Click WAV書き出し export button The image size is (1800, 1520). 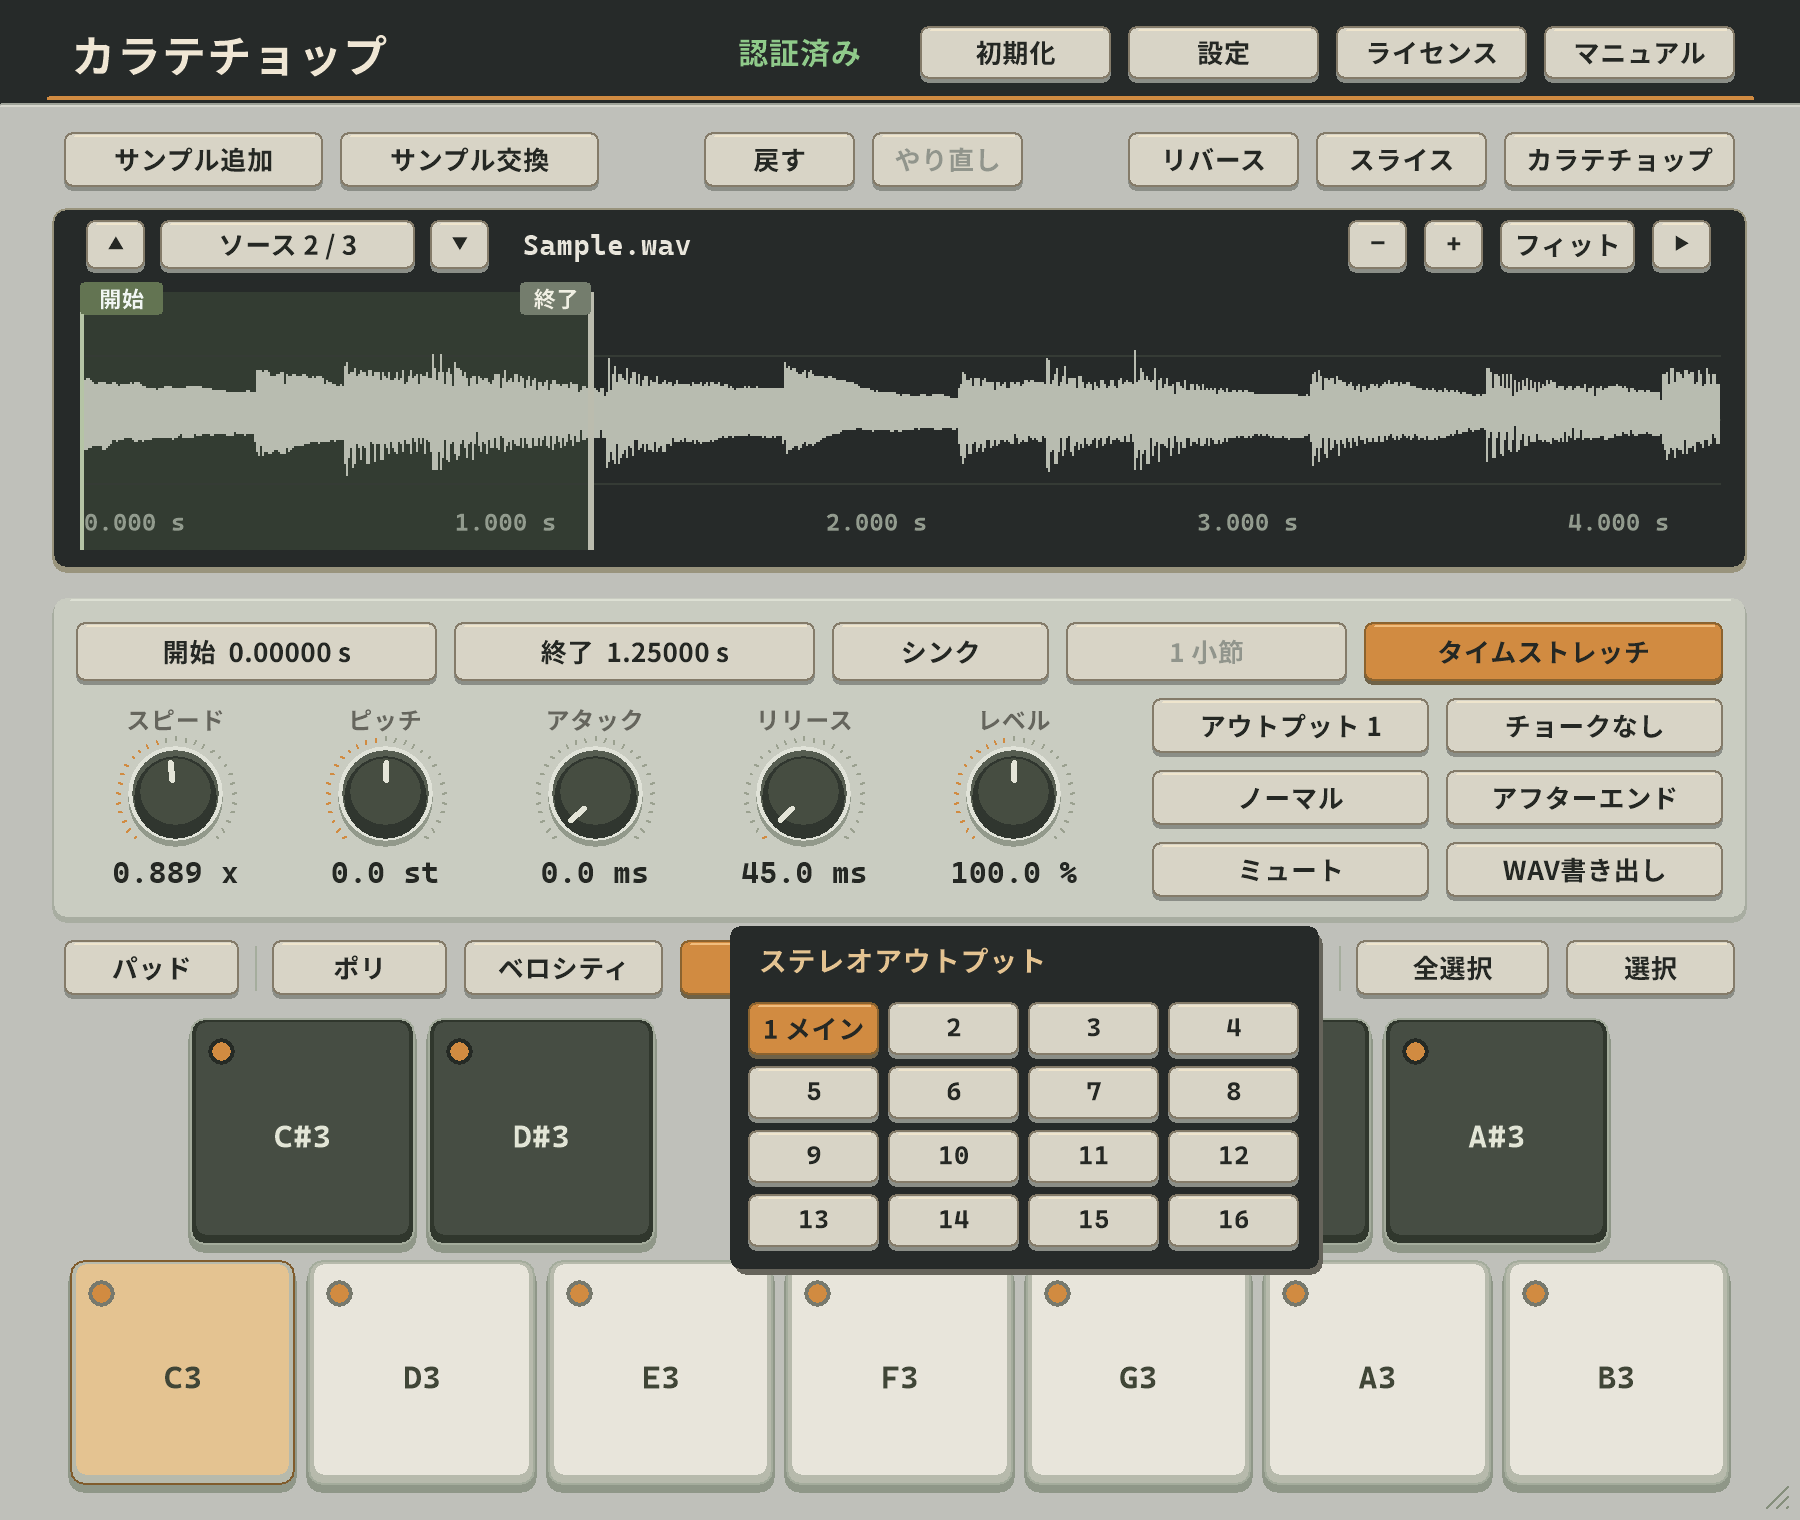1584,870
